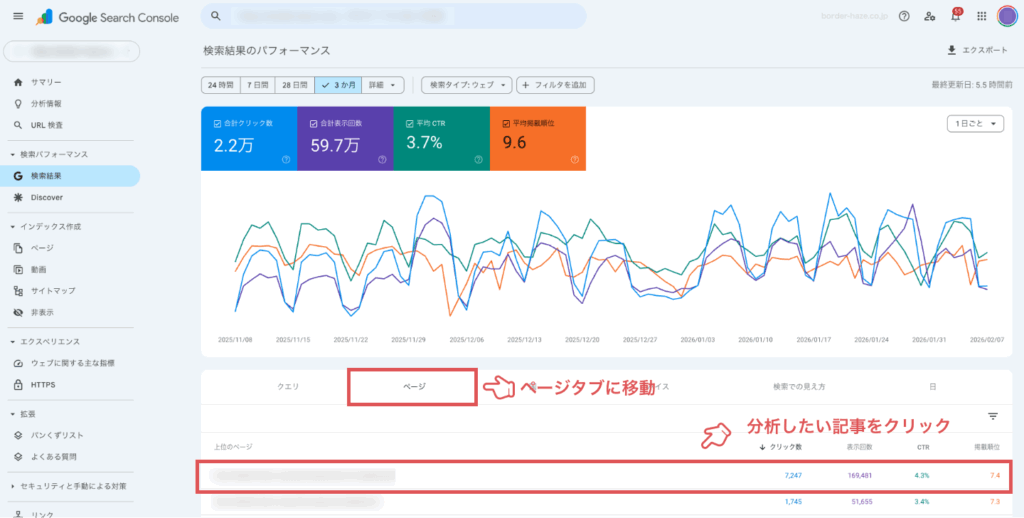Click the top page row with 7,247 clicks
The image size is (1024, 518).
point(605,476)
